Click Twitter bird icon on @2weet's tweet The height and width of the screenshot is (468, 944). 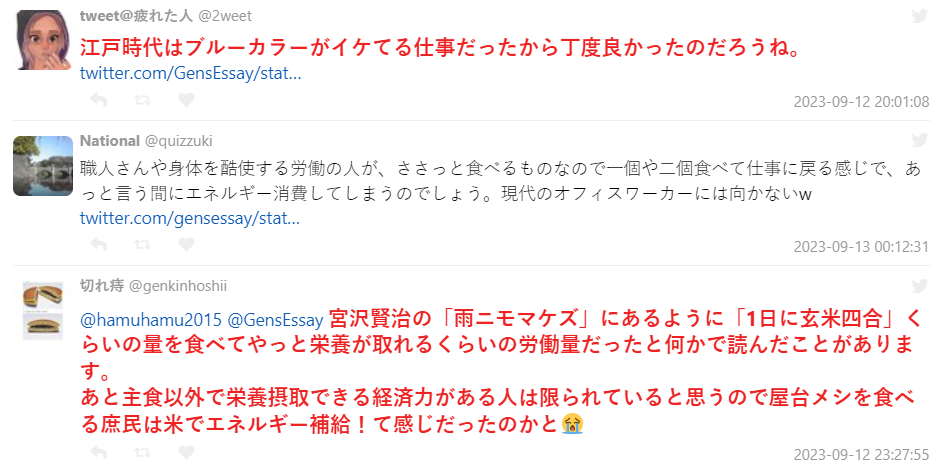[x=920, y=16]
